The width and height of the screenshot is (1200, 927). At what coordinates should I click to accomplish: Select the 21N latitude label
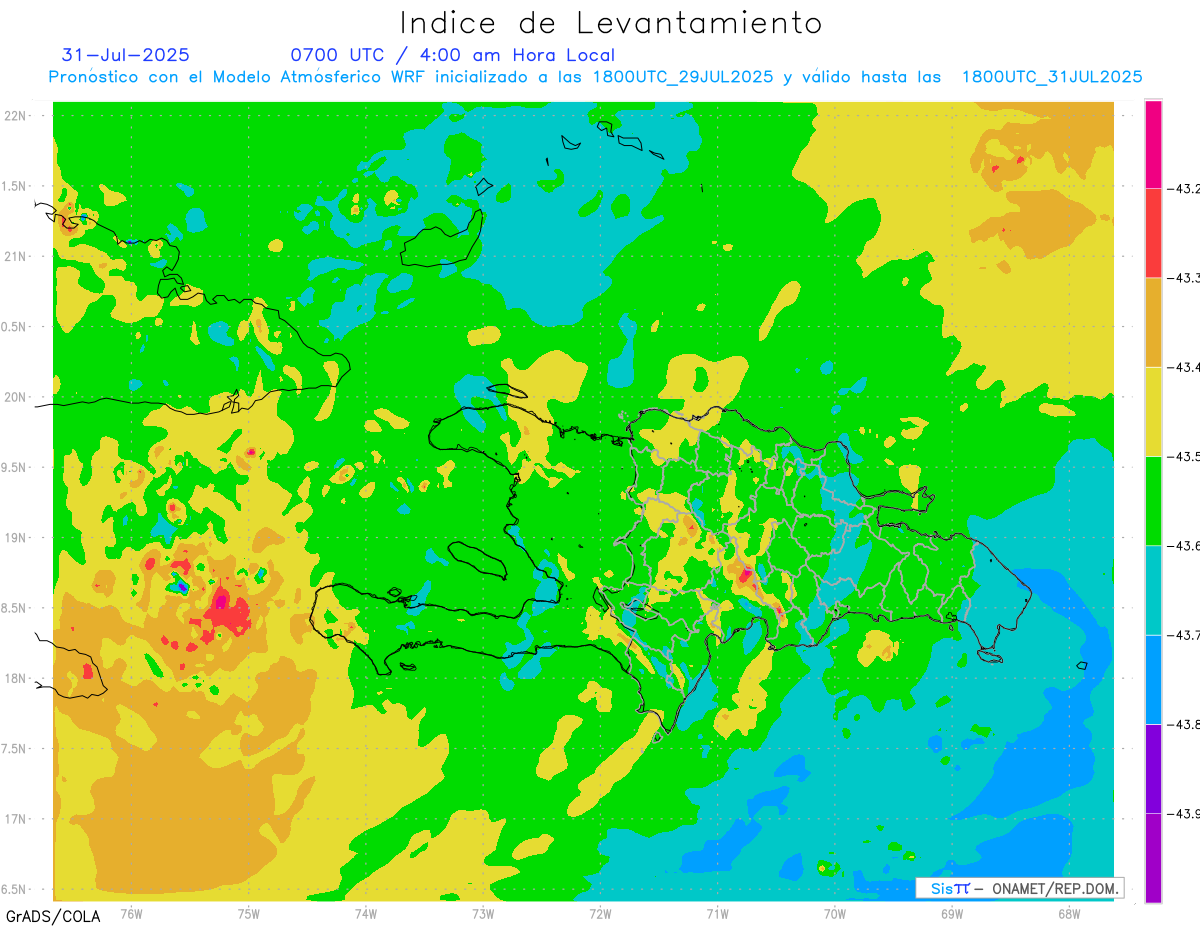point(16,256)
